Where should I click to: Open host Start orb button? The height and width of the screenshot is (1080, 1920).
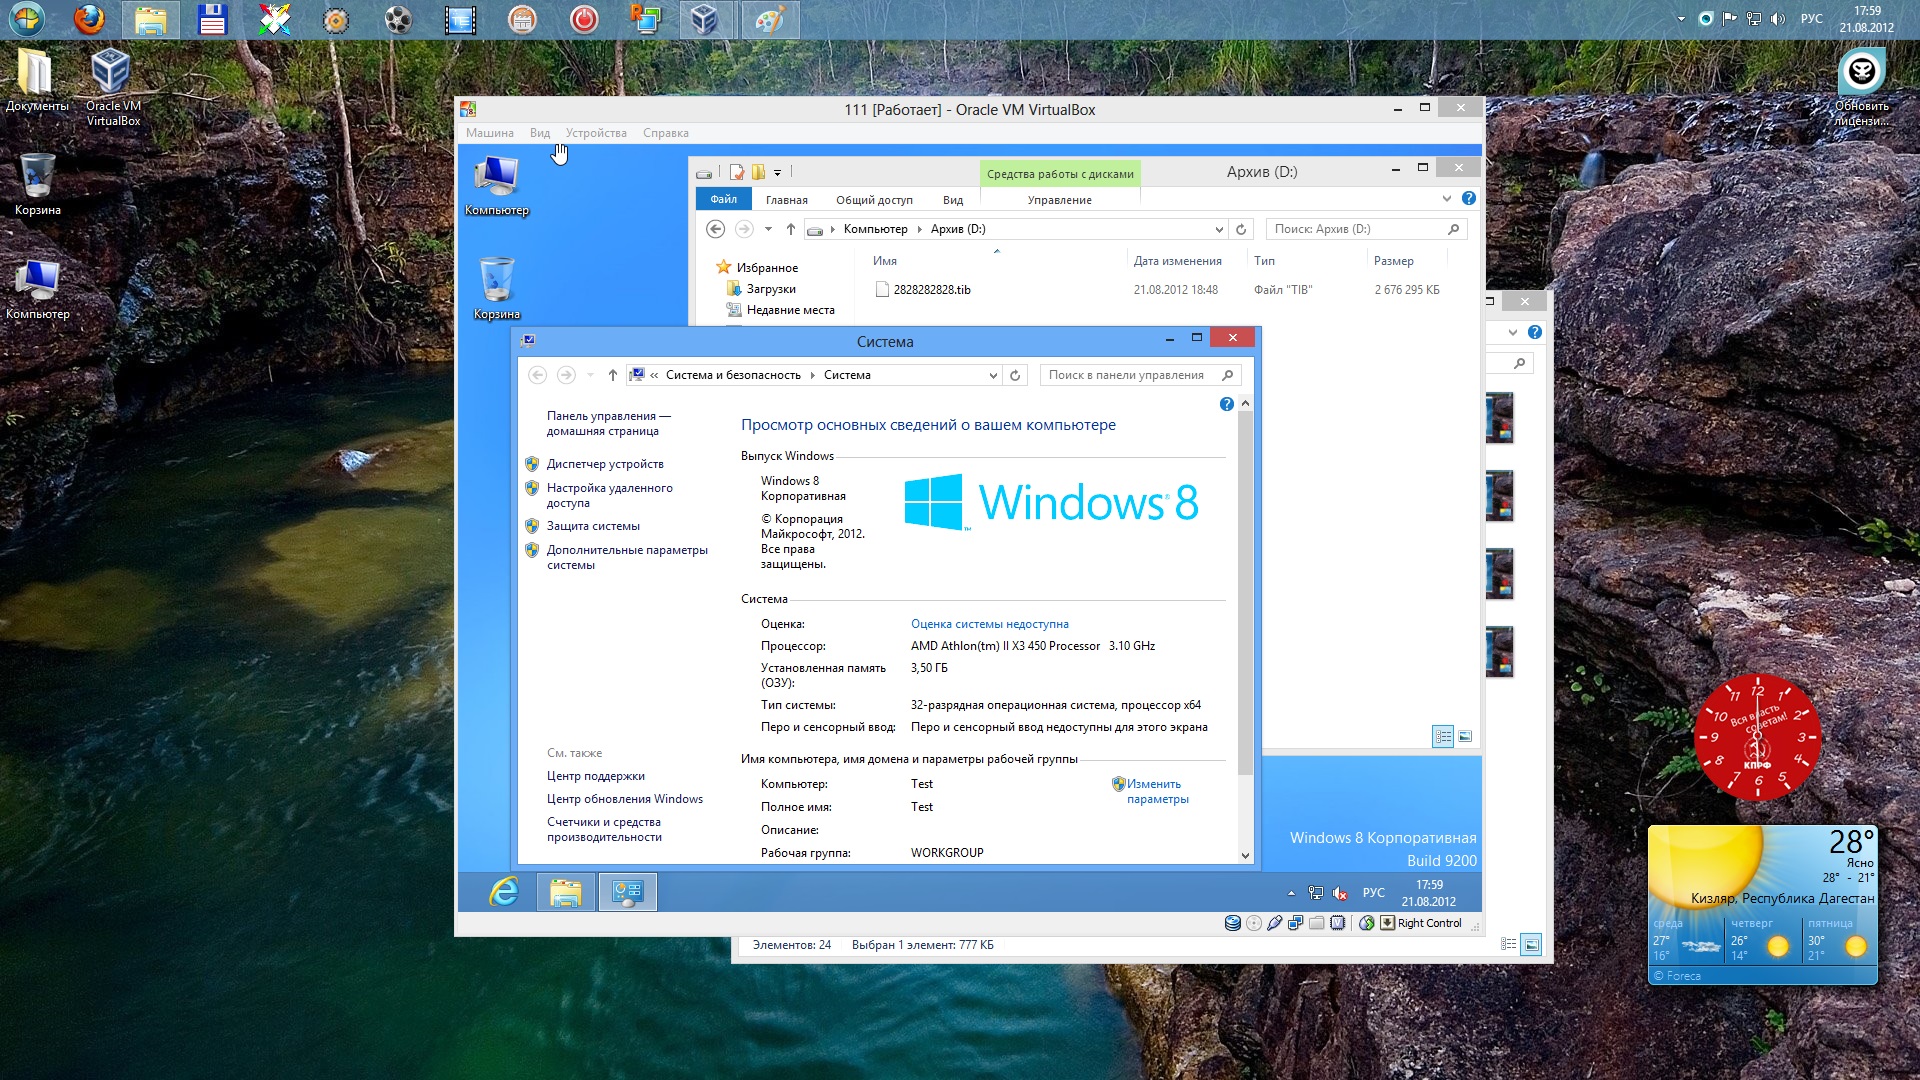(x=28, y=19)
